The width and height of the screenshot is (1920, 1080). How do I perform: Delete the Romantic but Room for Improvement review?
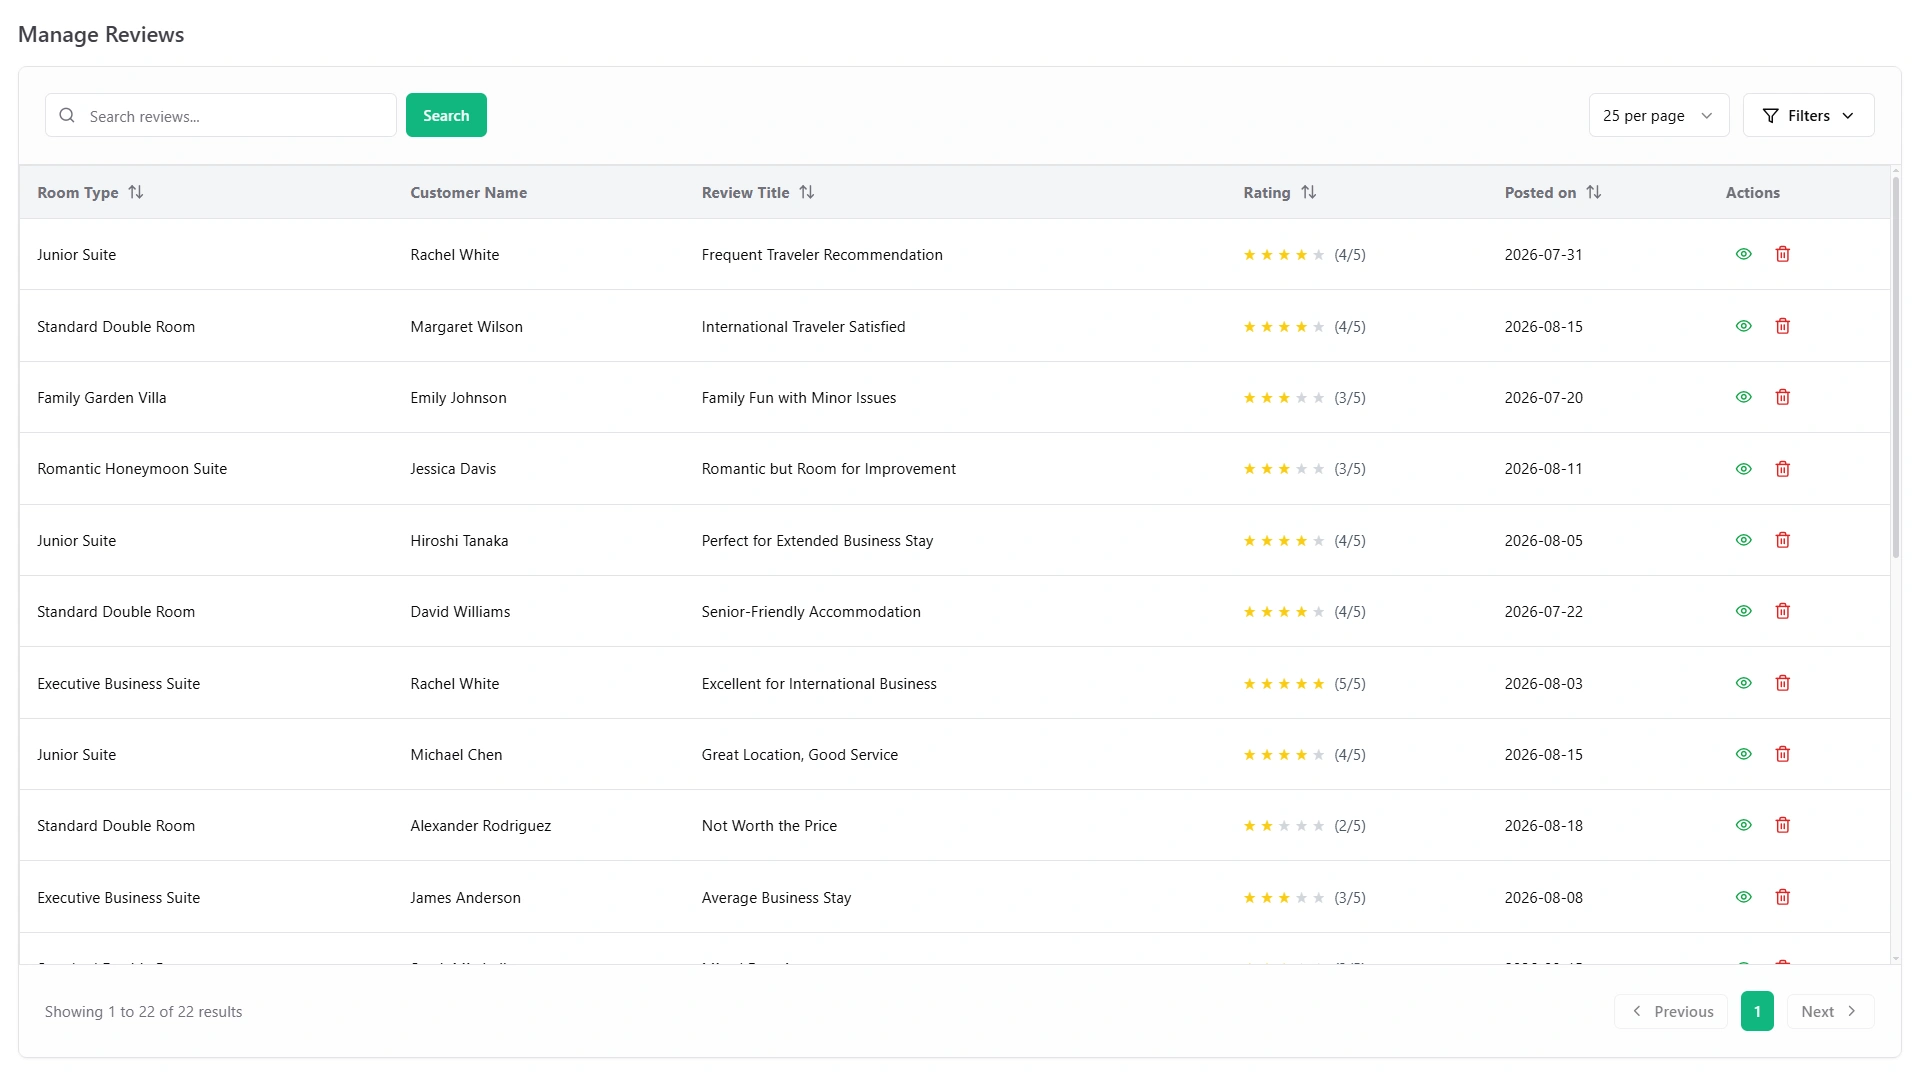[x=1782, y=469]
